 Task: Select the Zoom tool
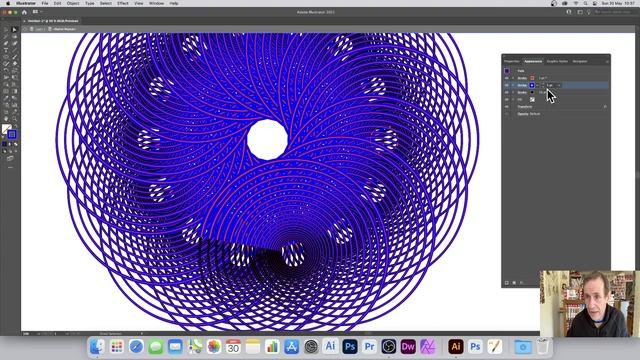pyautogui.click(x=15, y=119)
